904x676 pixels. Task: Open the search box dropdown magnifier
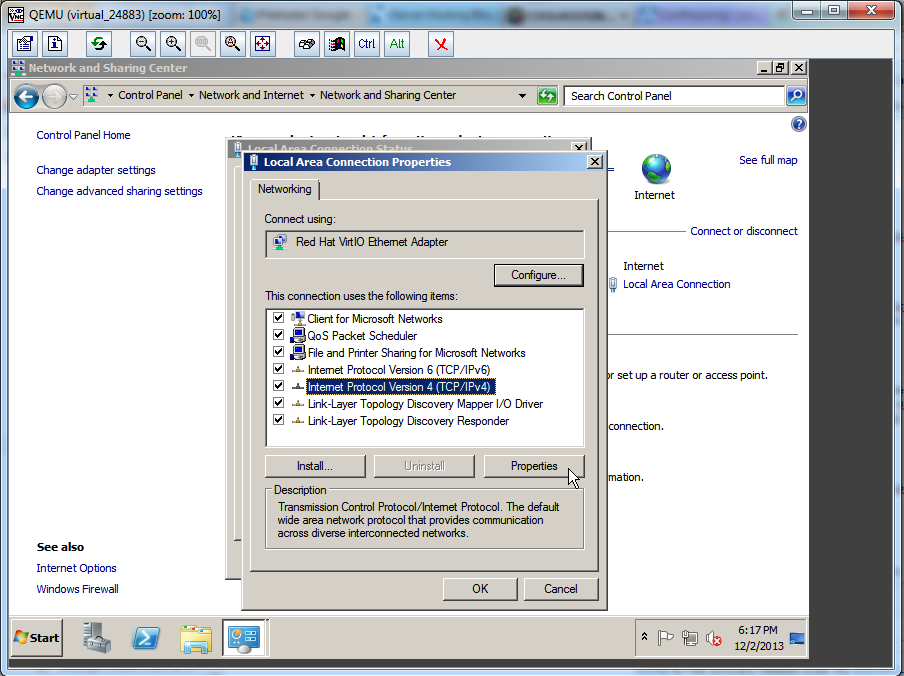796,95
